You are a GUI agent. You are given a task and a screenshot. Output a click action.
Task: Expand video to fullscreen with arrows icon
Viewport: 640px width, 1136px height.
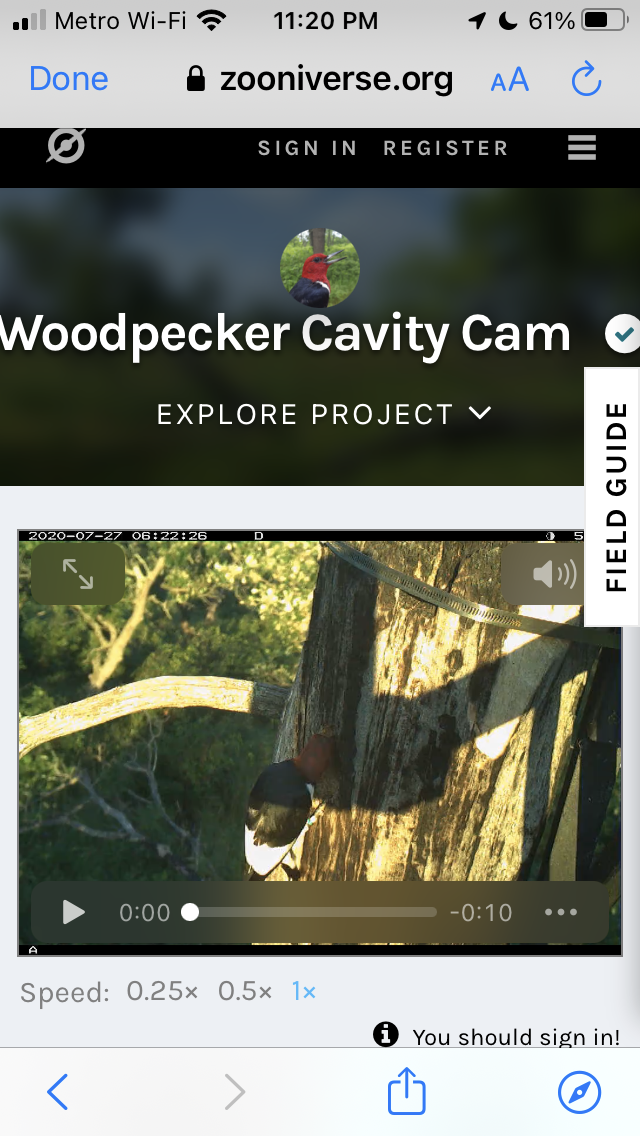(x=78, y=574)
